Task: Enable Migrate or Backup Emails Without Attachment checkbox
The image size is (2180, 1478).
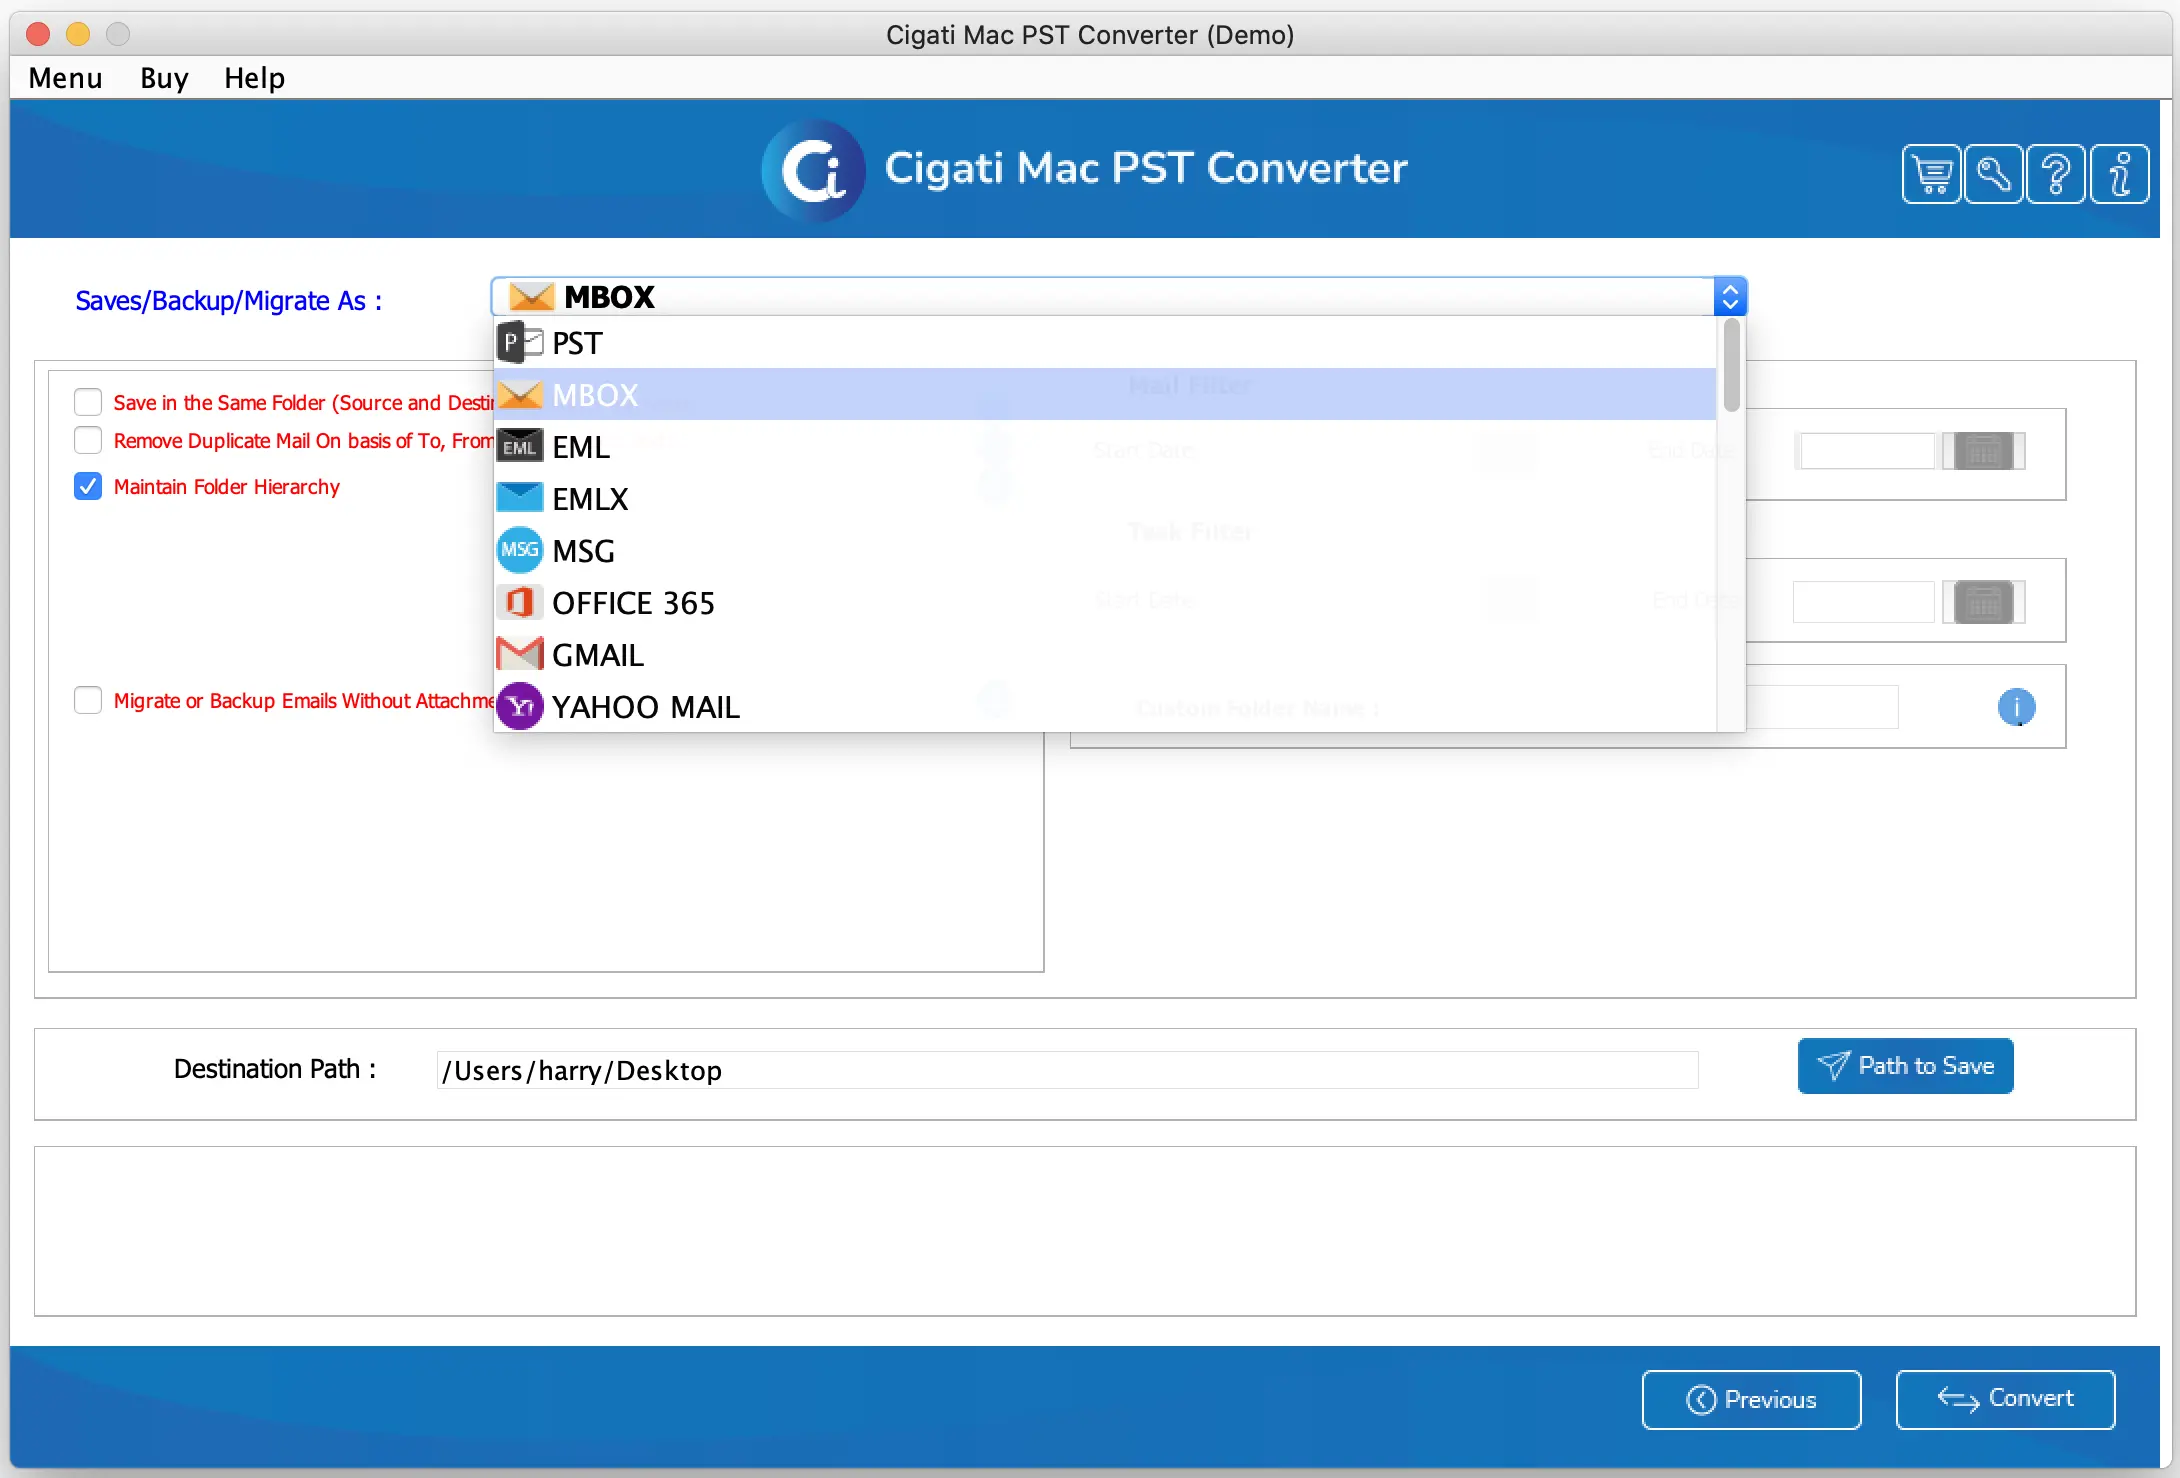Action: (88, 700)
